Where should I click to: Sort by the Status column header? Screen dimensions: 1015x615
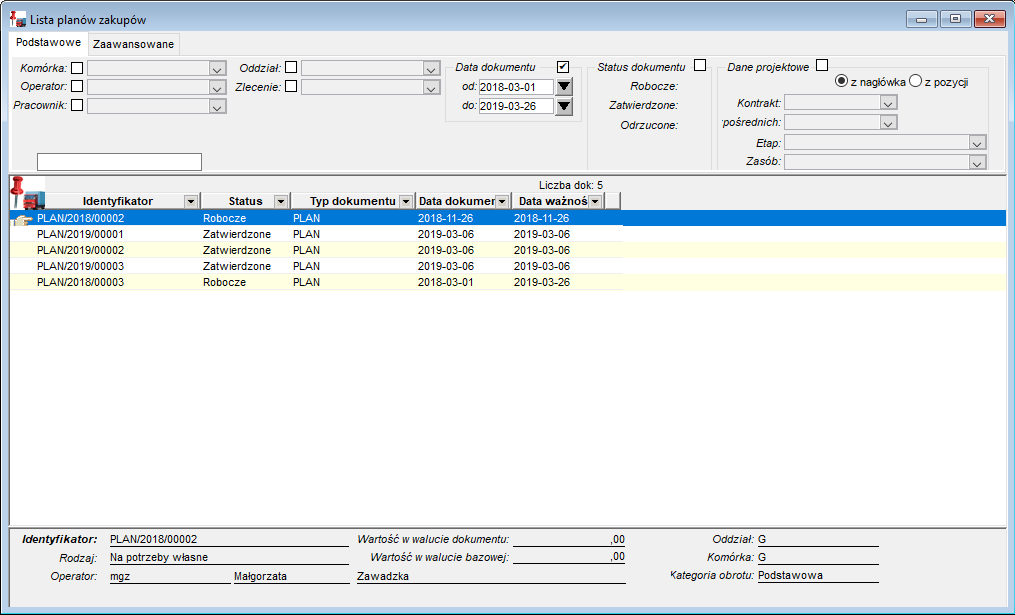click(245, 201)
